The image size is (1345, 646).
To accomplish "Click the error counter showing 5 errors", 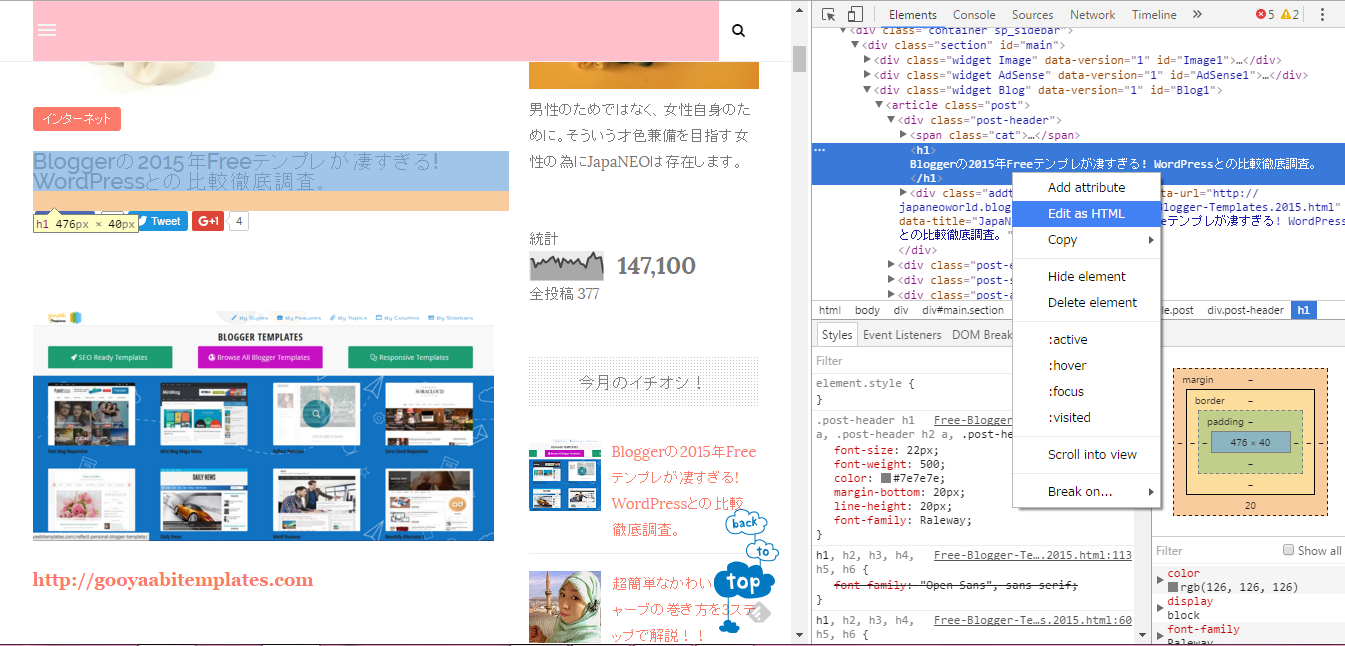I will click(x=1262, y=14).
